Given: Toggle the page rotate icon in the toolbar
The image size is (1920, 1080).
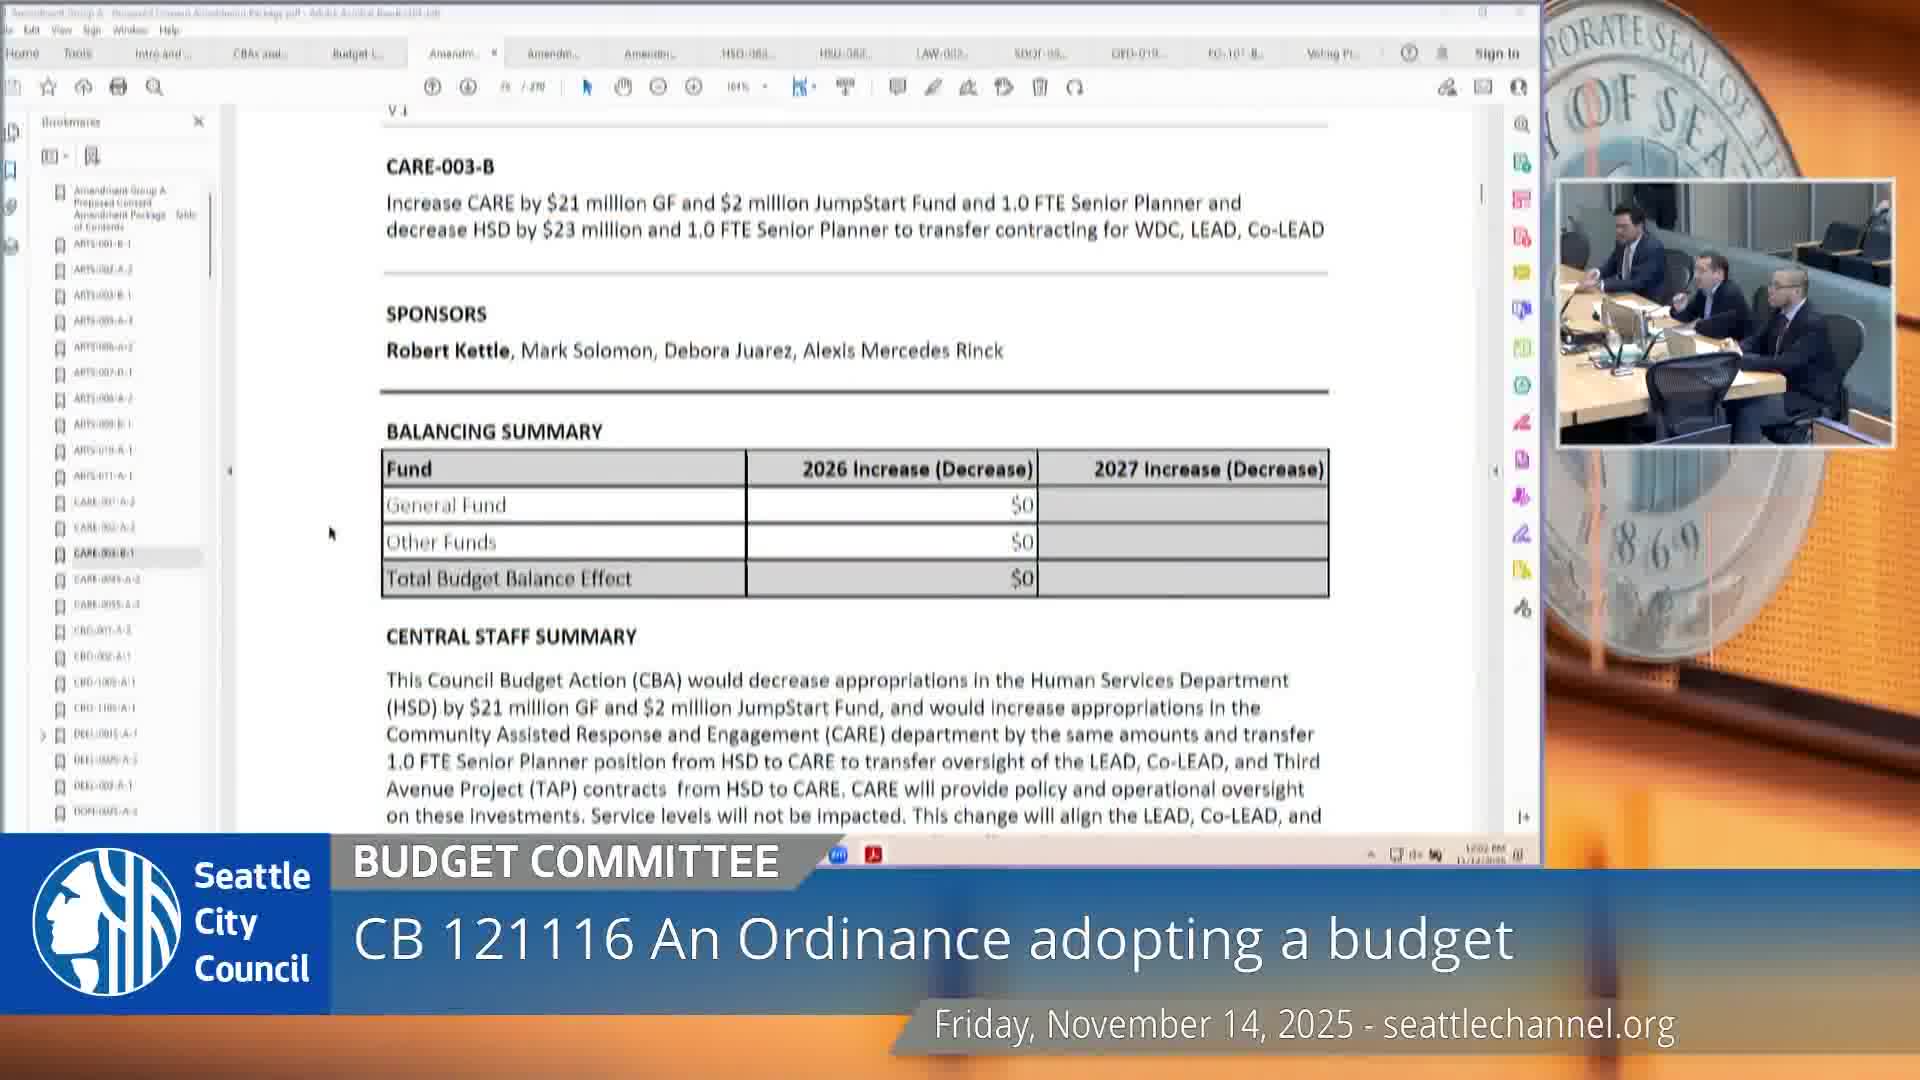Looking at the screenshot, I should click(x=1076, y=87).
